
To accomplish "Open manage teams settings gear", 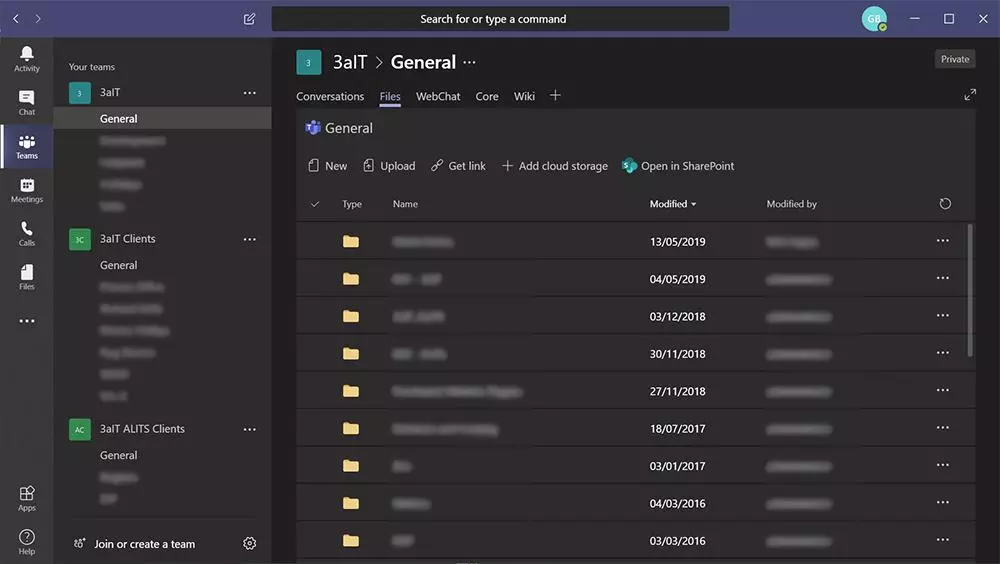I will (249, 544).
